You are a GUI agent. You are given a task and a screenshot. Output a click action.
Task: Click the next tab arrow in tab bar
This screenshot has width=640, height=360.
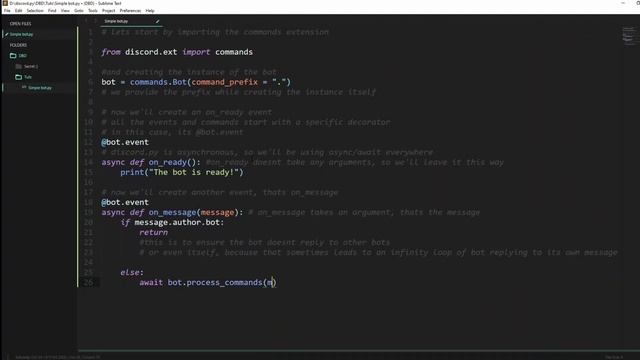96,21
